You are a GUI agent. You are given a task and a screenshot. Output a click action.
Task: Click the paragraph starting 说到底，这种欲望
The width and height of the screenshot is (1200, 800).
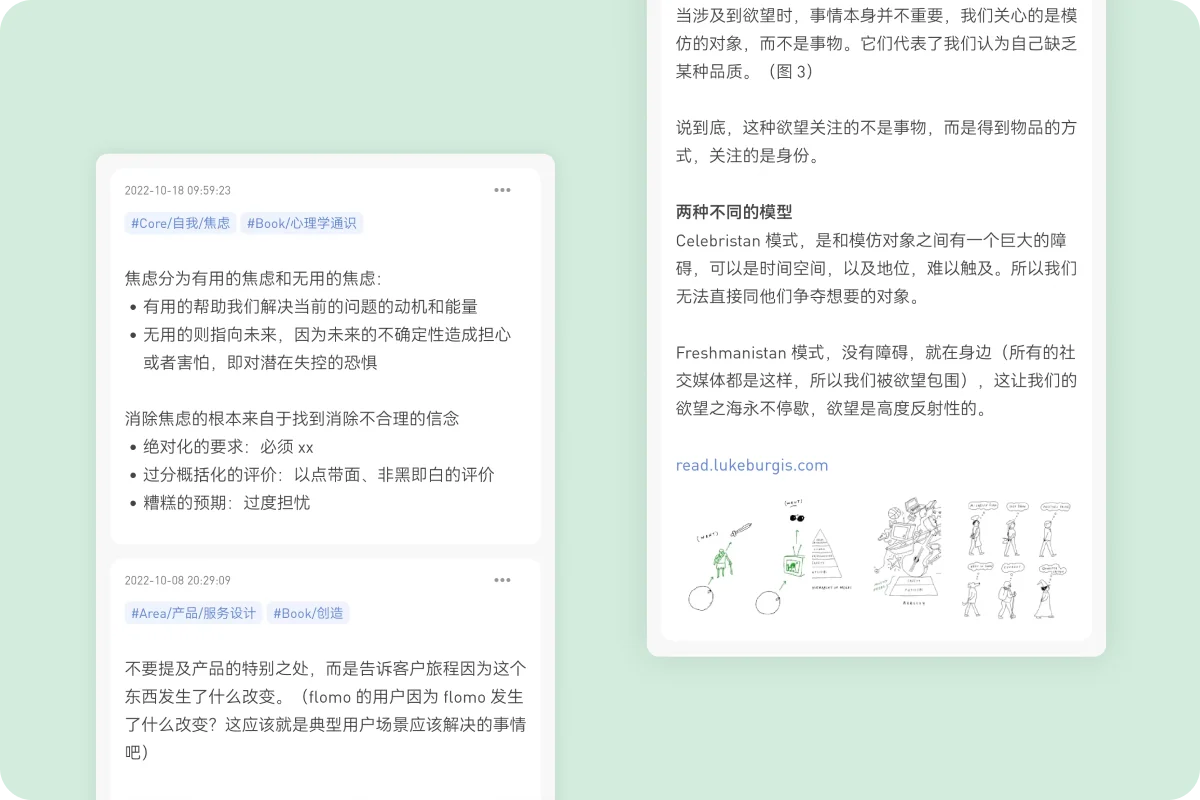877,142
